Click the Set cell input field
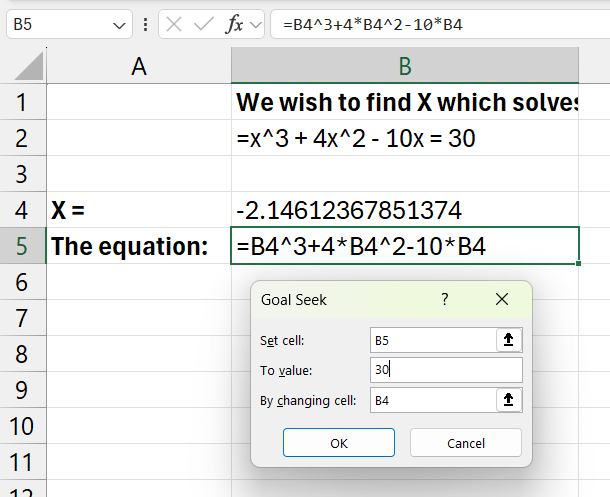The image size is (610, 497). (x=433, y=340)
